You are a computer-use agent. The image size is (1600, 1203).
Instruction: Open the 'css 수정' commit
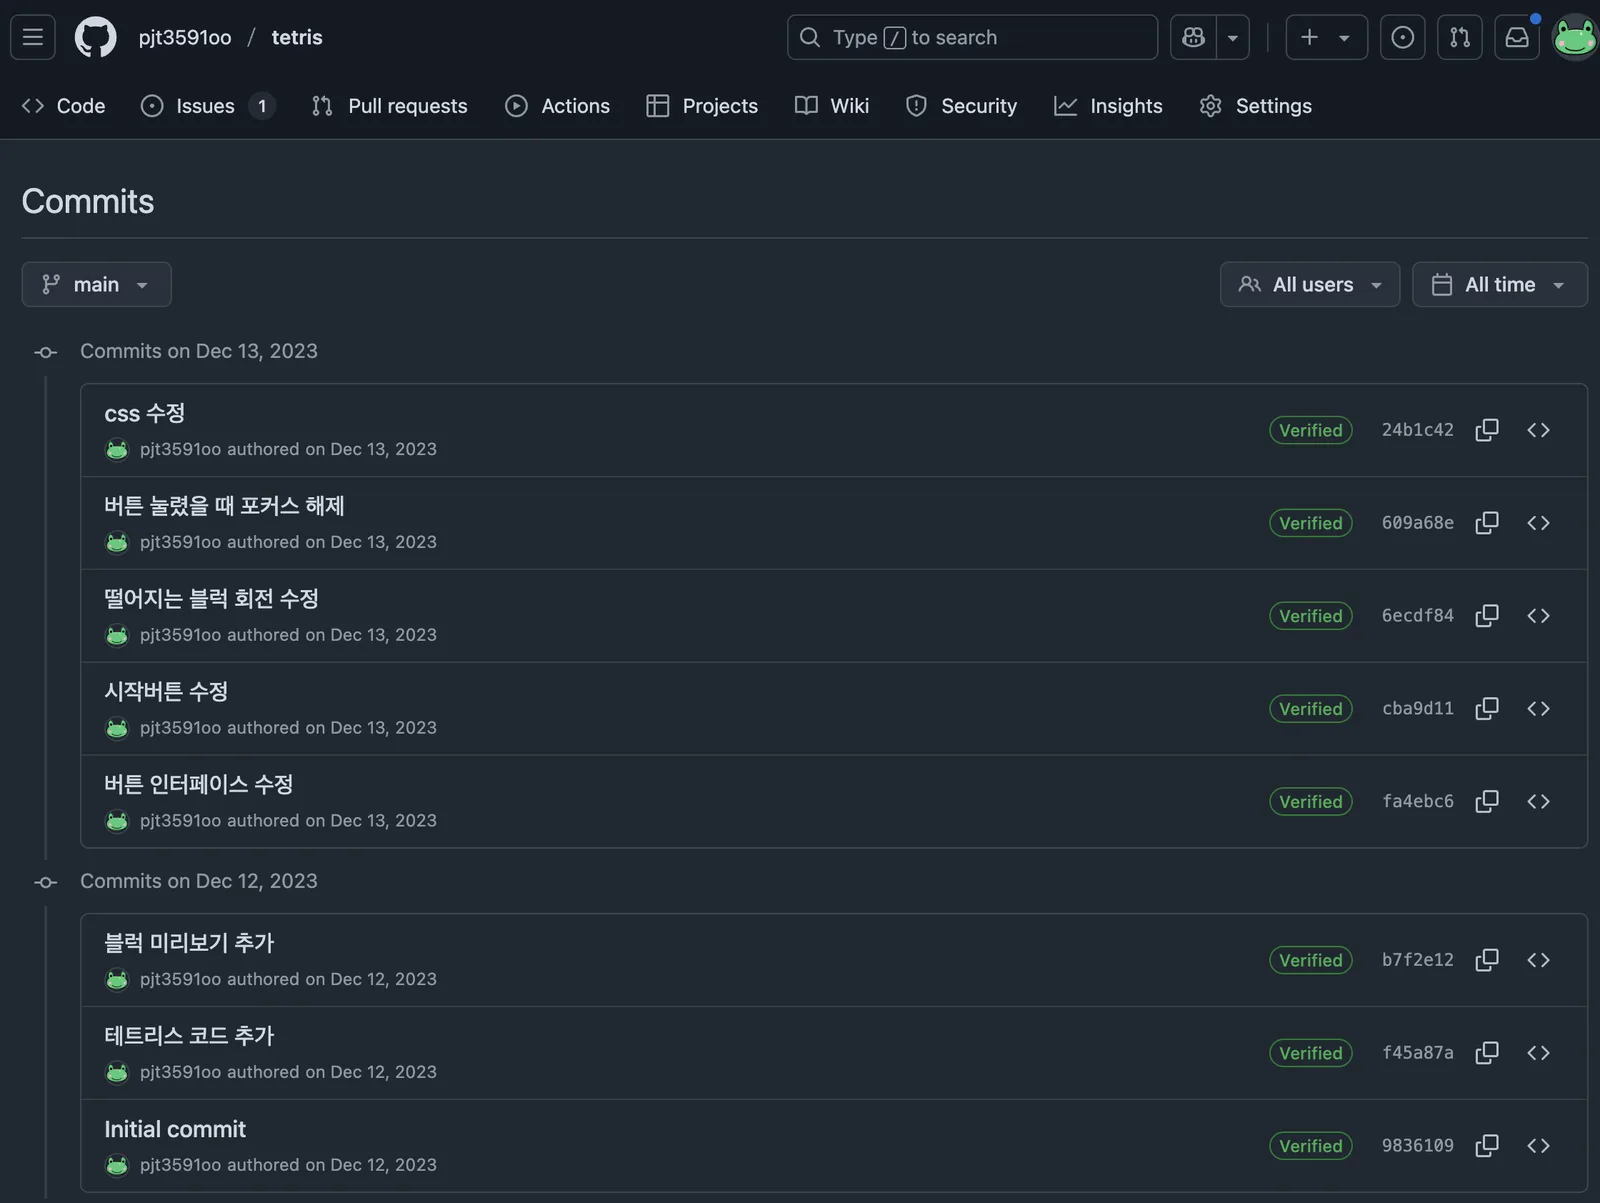[145, 414]
